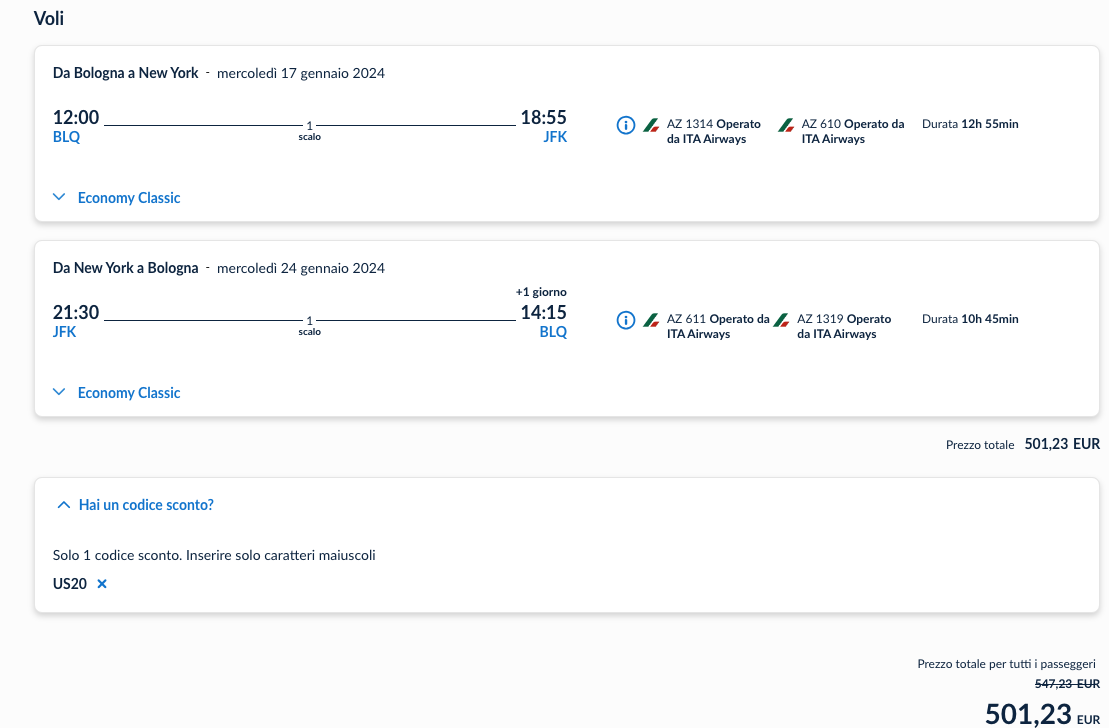Click BLQ arrival code on return flight
1109x728 pixels.
tap(553, 333)
